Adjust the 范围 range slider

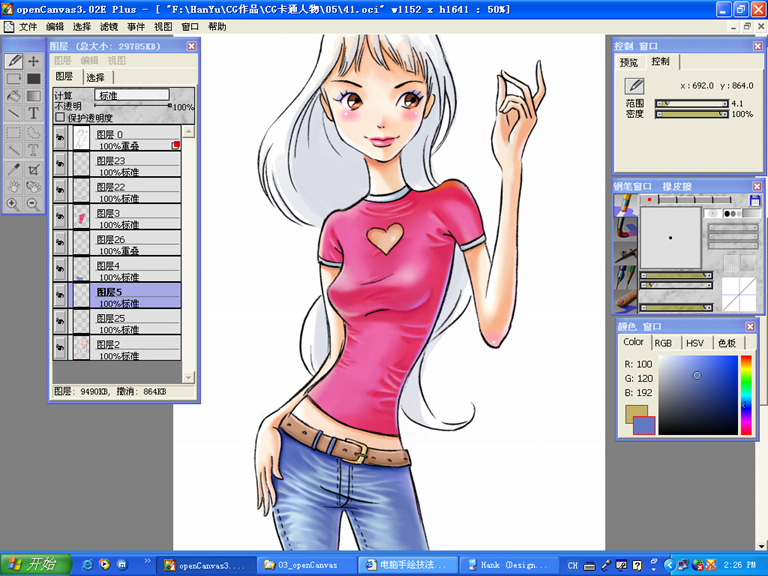pyautogui.click(x=692, y=103)
